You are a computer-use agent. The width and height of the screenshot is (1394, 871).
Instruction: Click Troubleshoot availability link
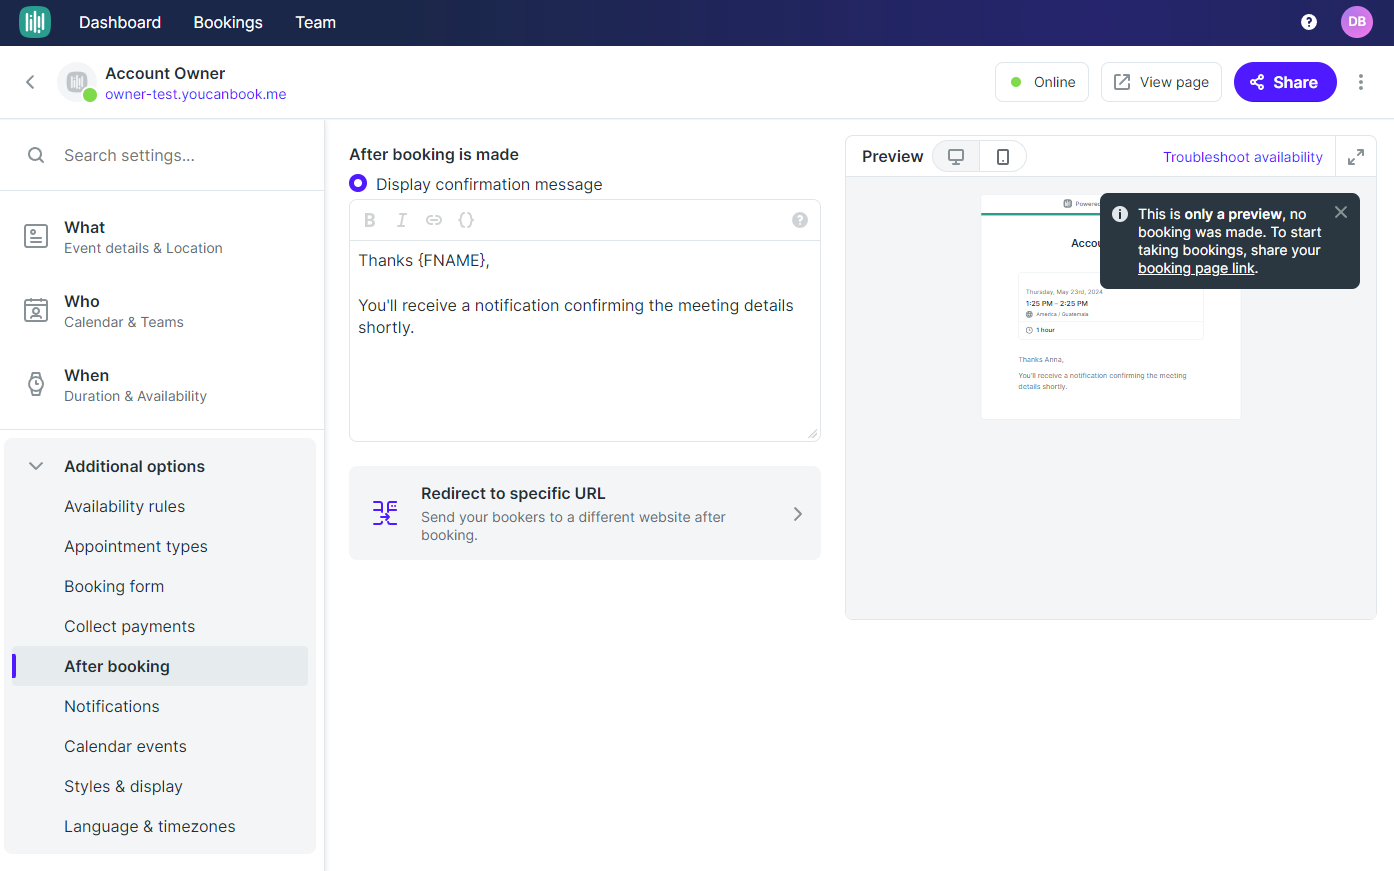pos(1242,157)
